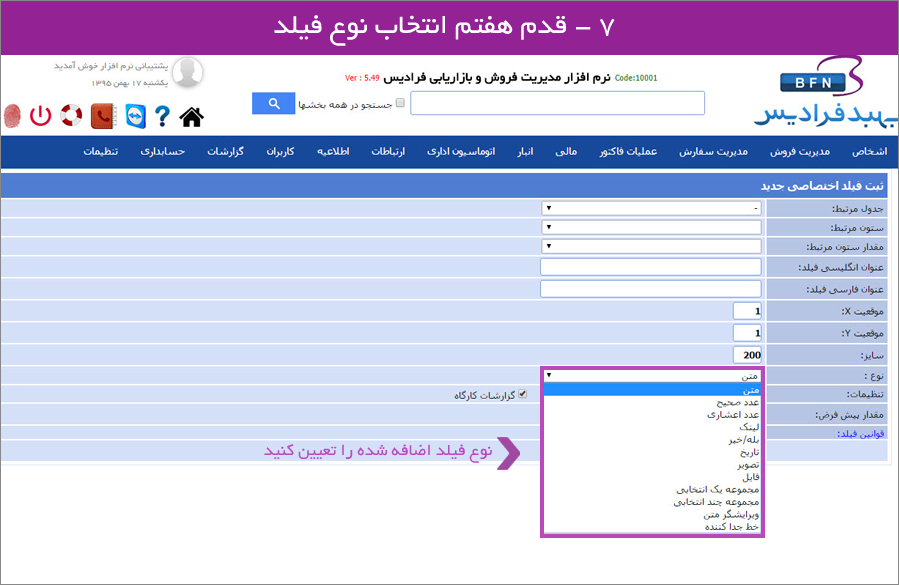Open help via blue question mark icon

[x=162, y=116]
